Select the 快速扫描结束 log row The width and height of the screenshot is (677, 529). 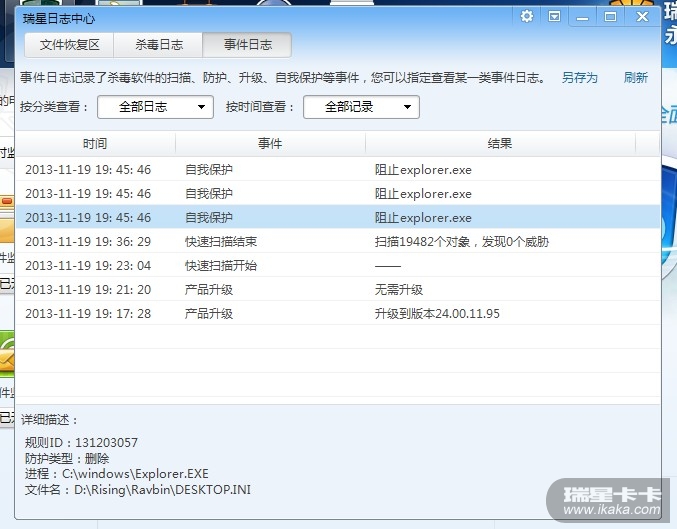(338, 241)
